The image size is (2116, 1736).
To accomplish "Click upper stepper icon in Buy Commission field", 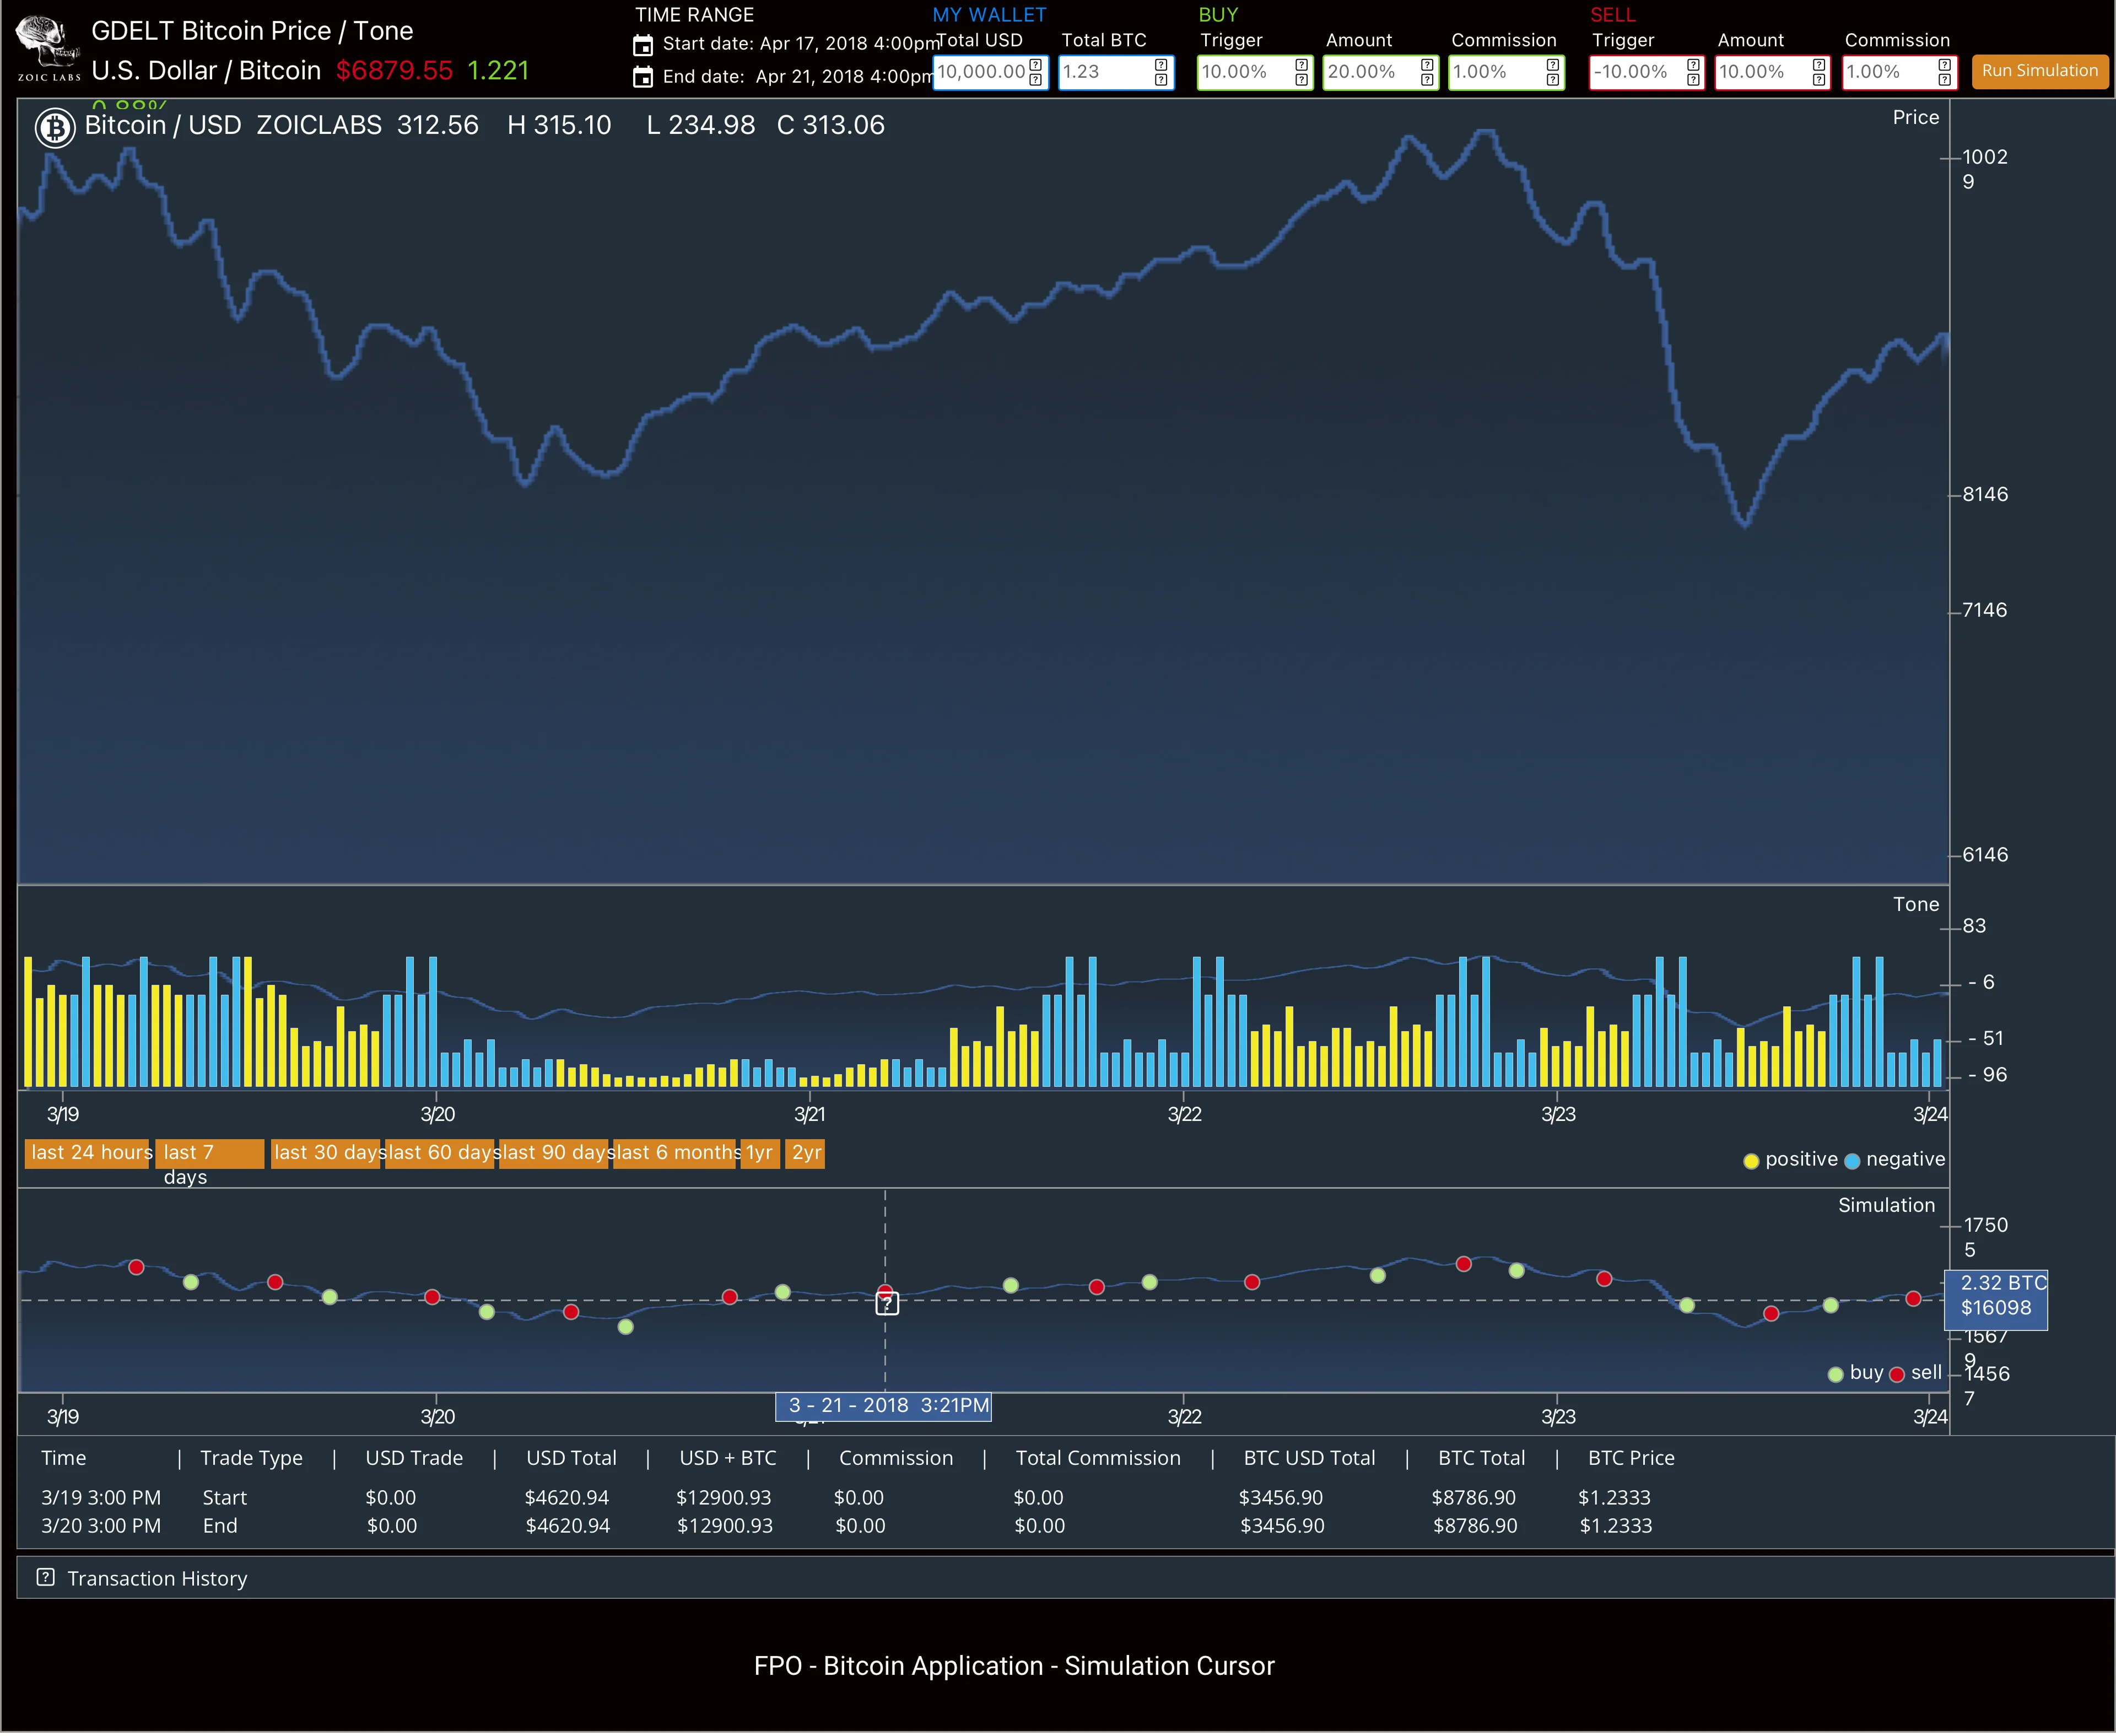I will coord(1552,65).
